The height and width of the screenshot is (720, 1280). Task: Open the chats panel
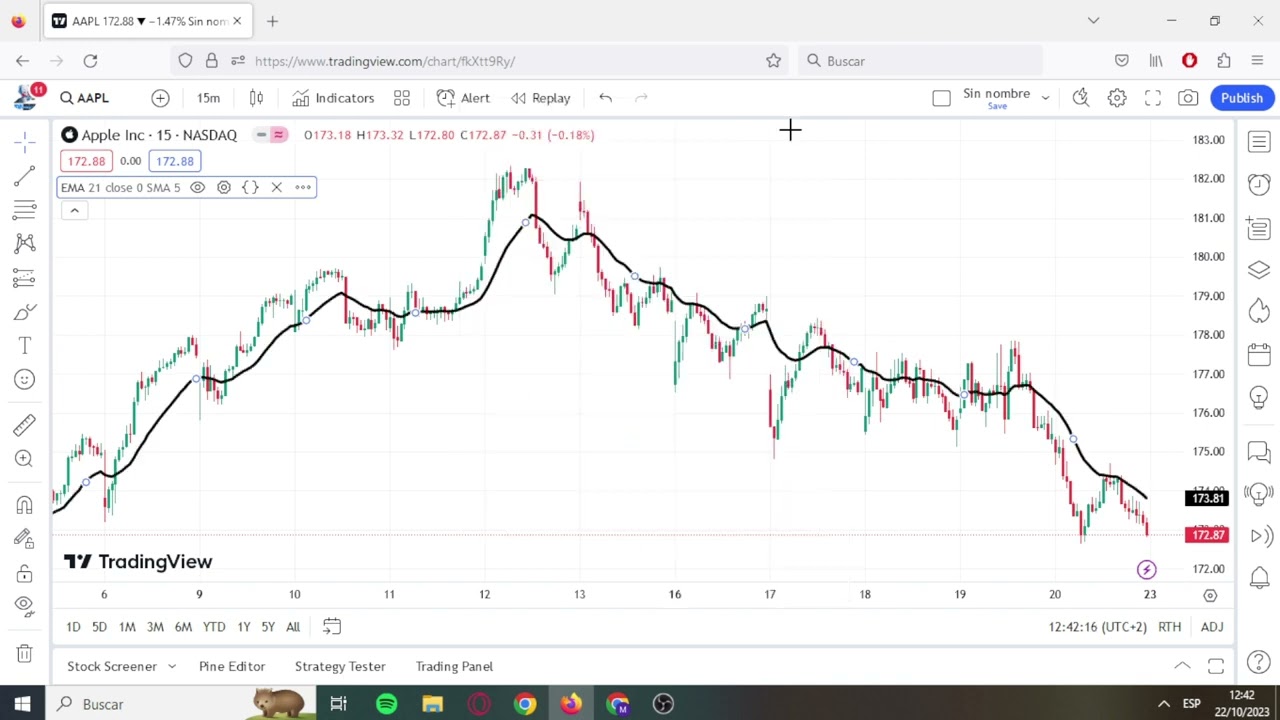click(1259, 453)
